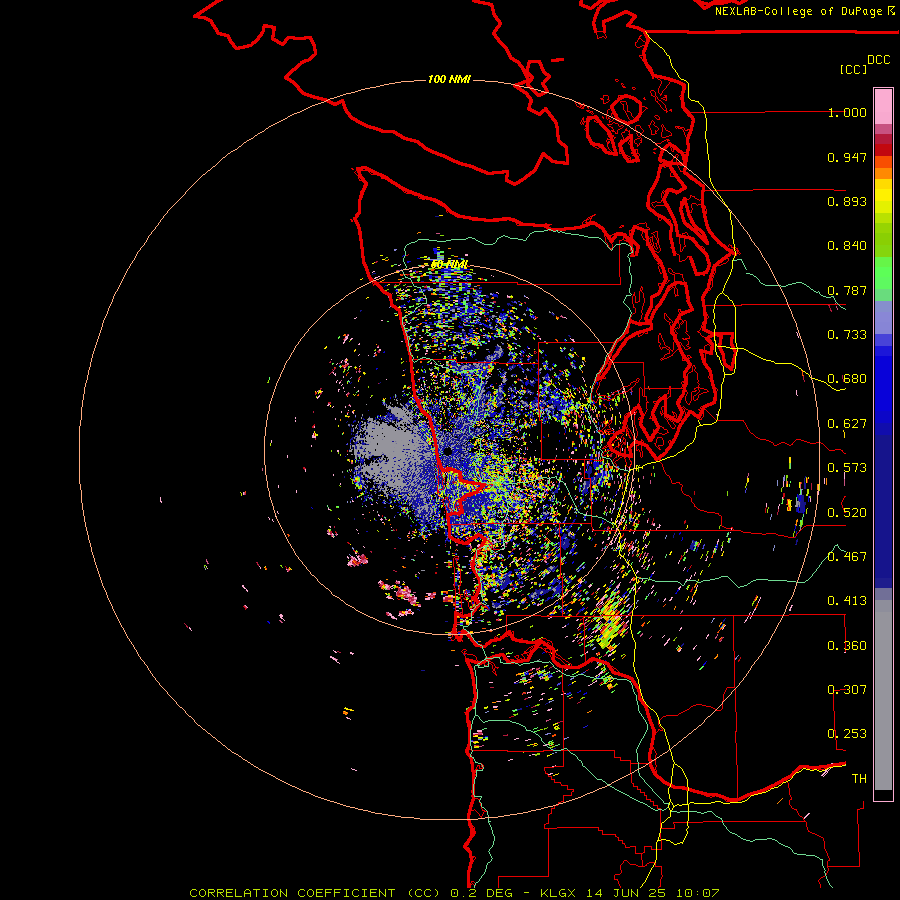Click the 0.520 legend value

pos(847,512)
